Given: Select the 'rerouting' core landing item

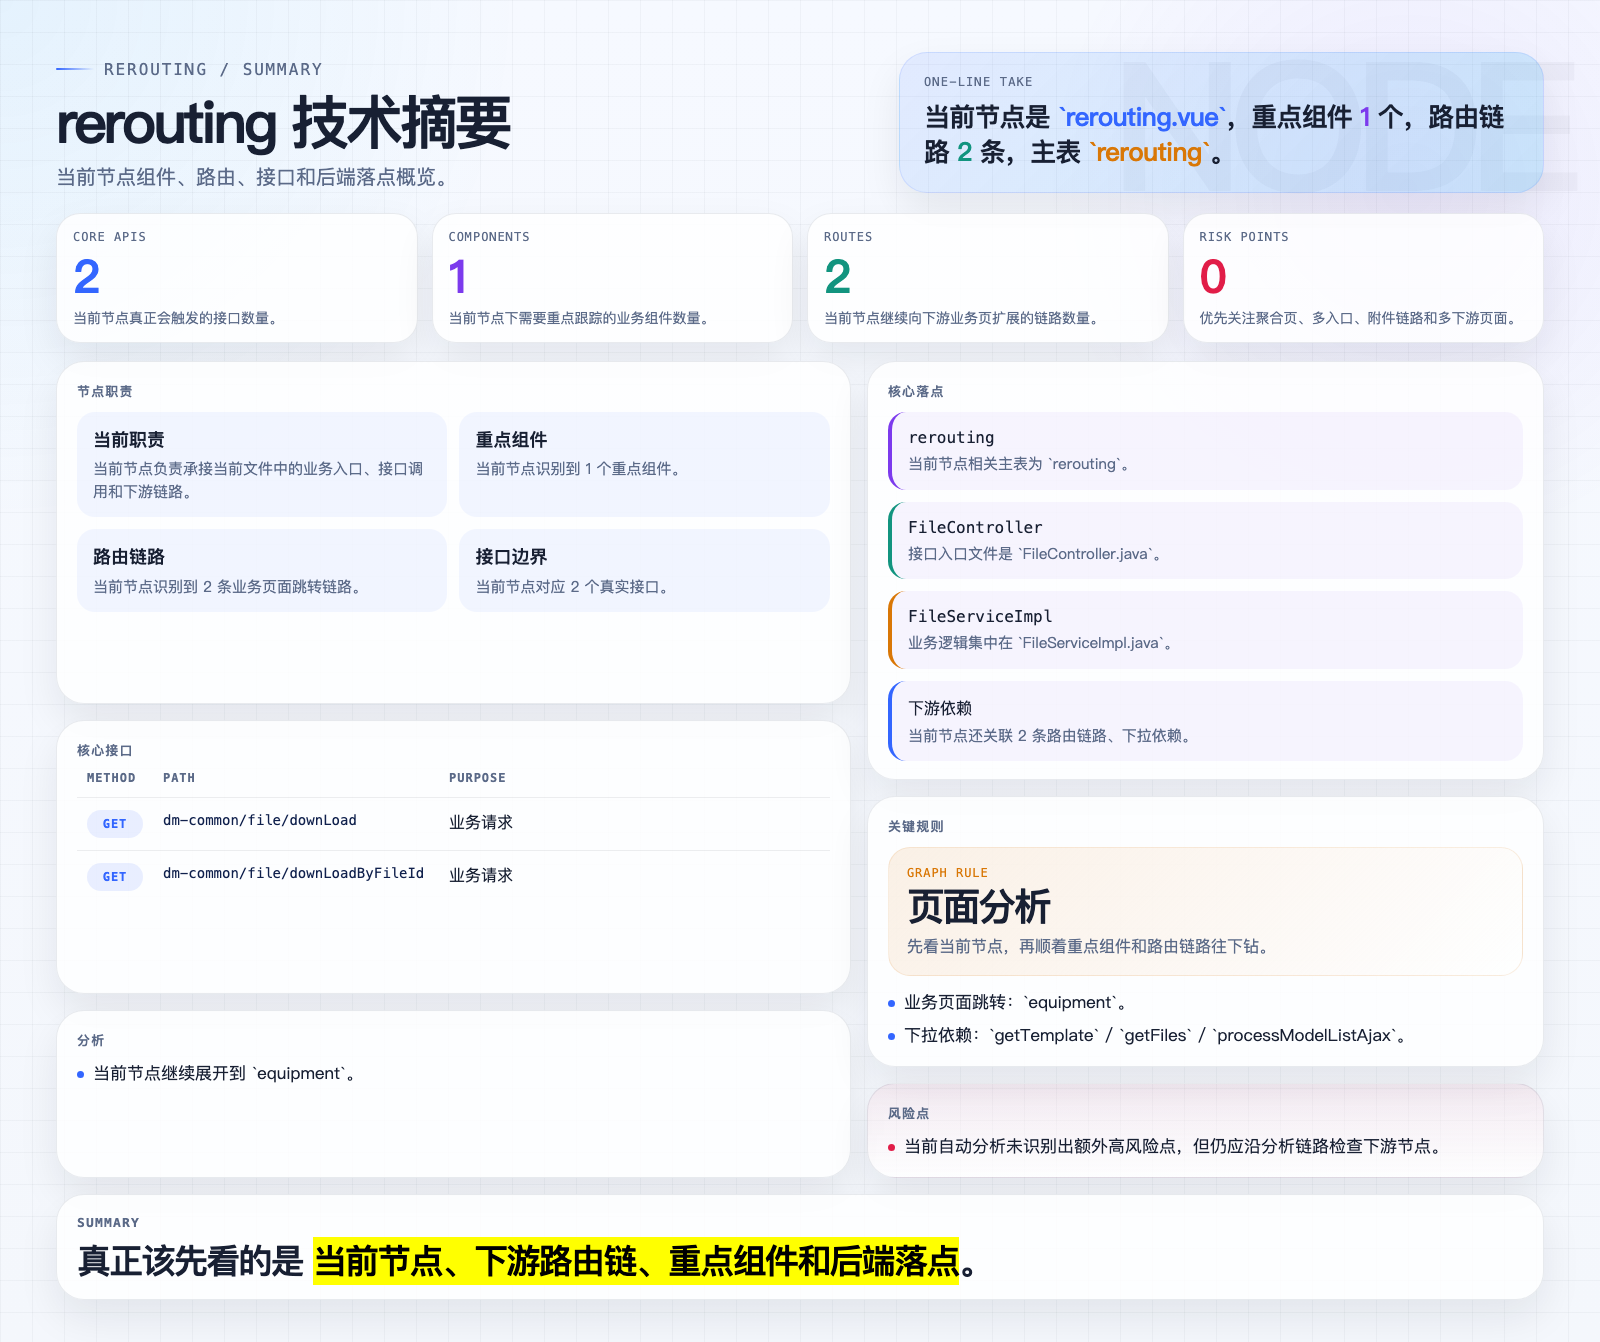Looking at the screenshot, I should (x=1205, y=450).
